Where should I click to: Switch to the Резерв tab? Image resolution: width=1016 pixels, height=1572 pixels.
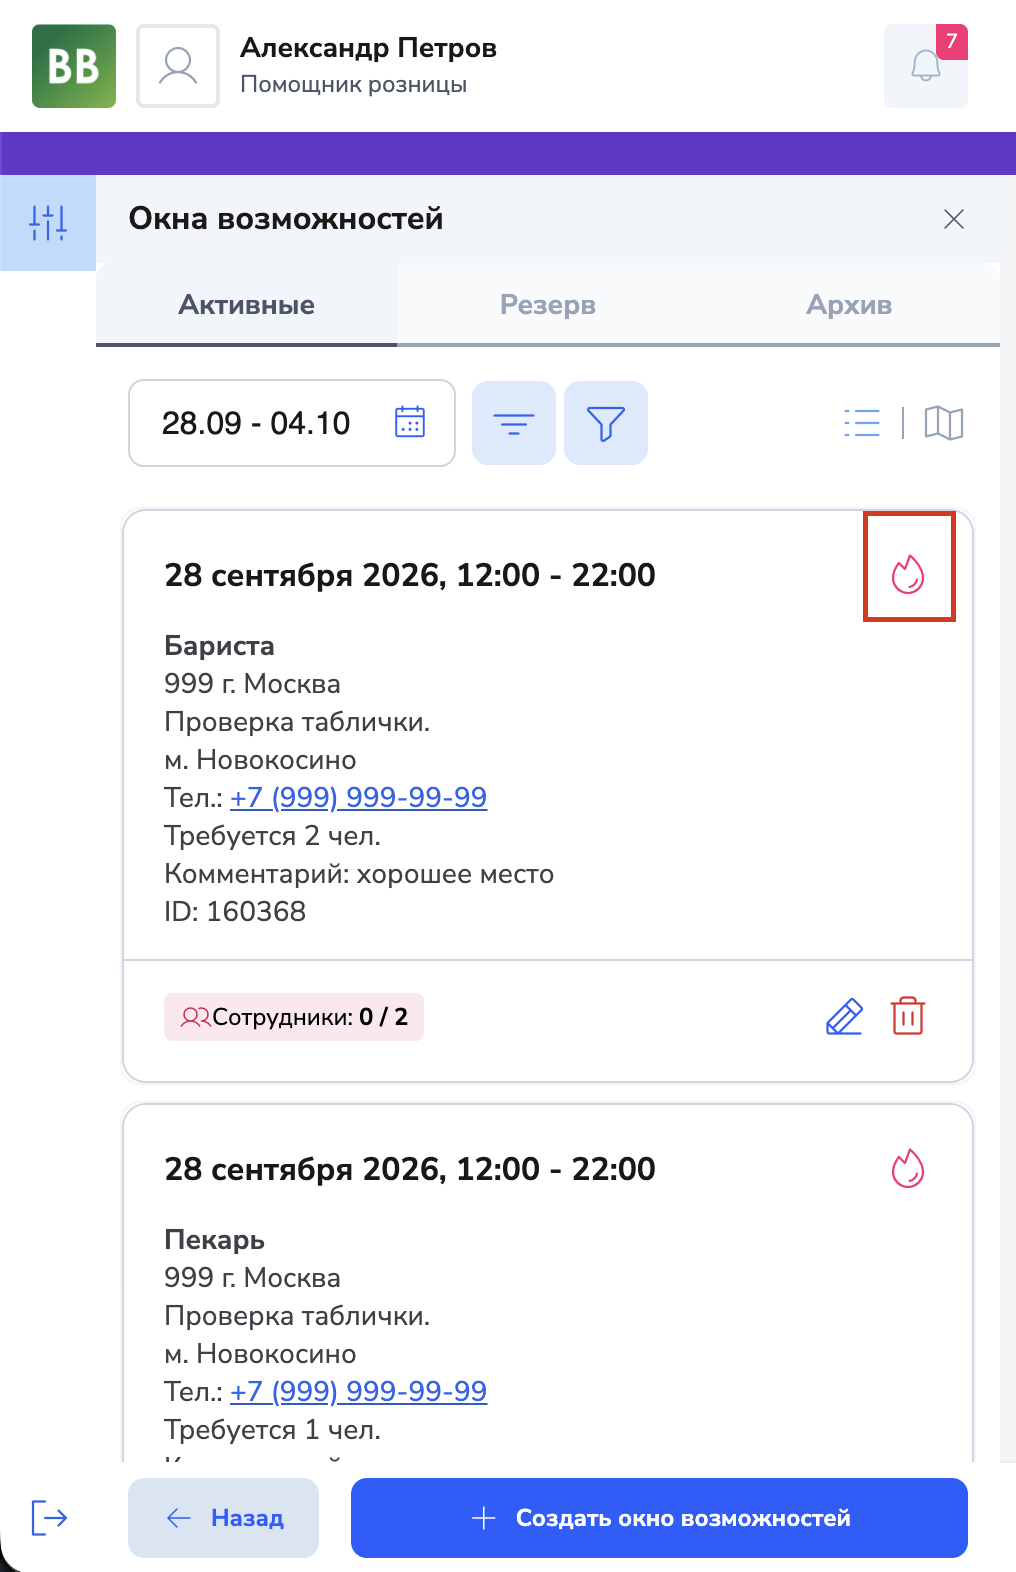coord(548,305)
